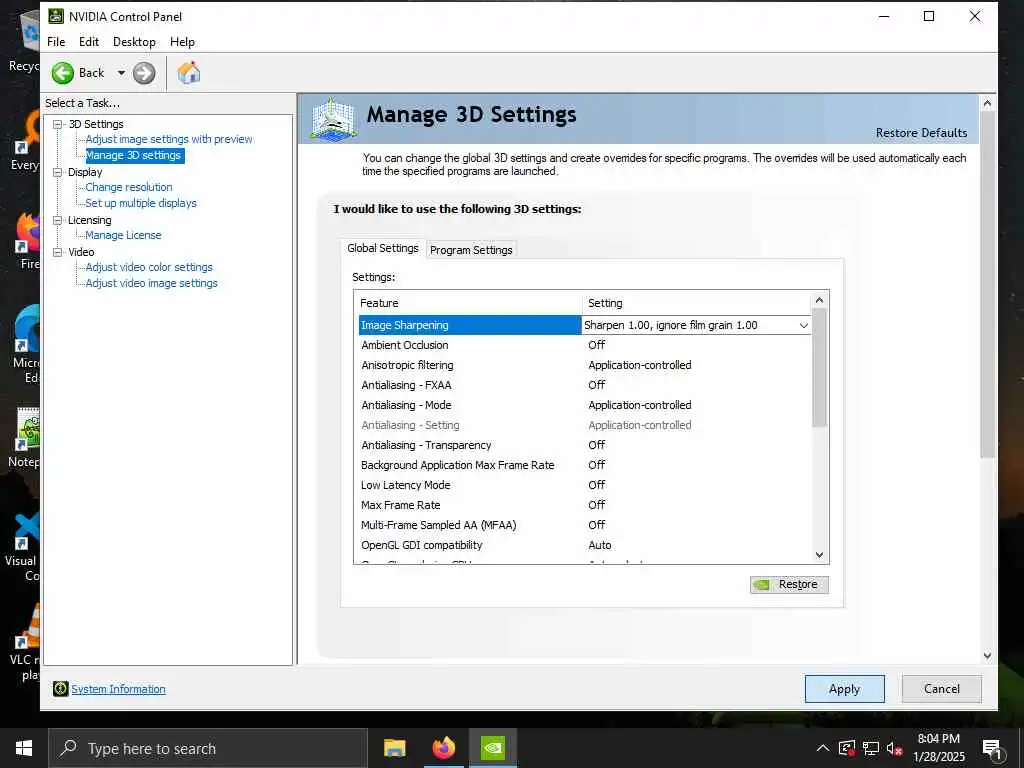
Task: Click the NVIDIA Control Panel title bar icon
Action: coord(56,16)
